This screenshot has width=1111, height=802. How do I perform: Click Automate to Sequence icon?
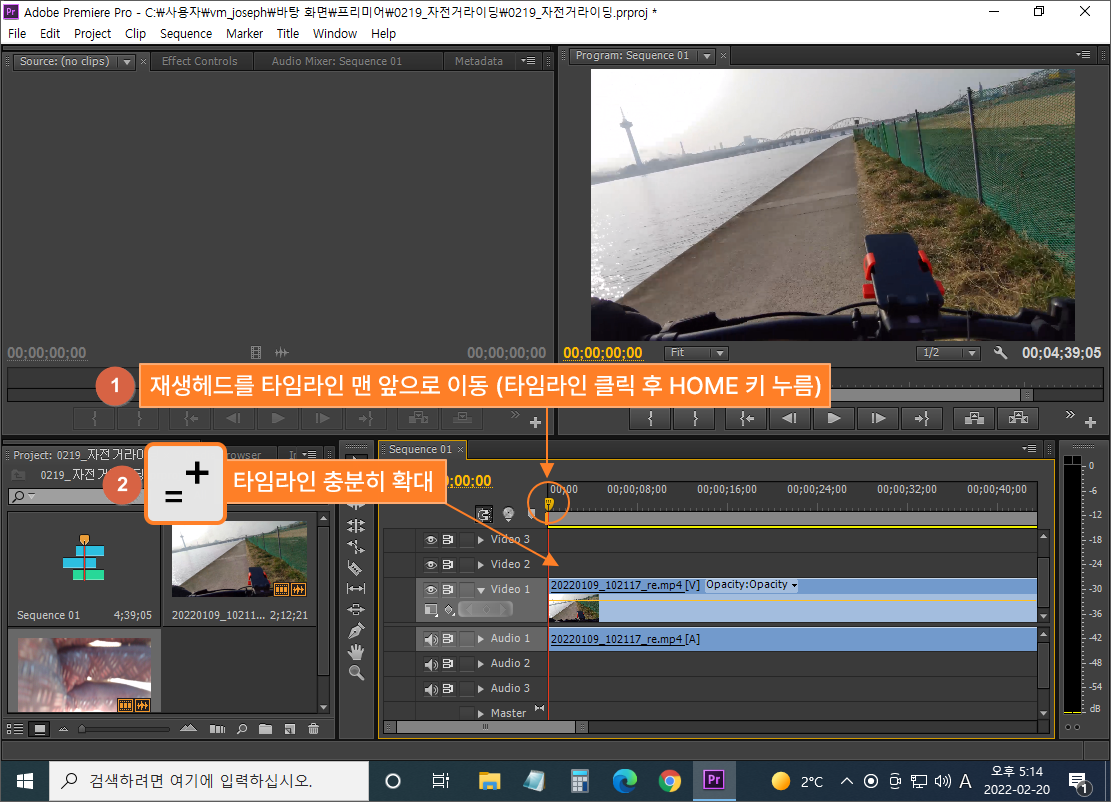(x=218, y=728)
